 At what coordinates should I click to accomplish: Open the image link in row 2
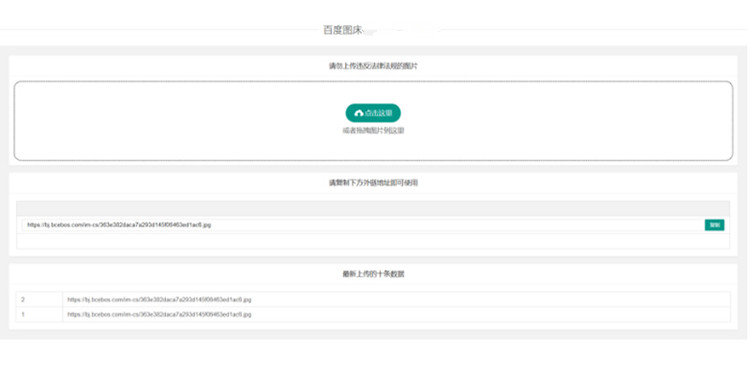[x=159, y=300]
